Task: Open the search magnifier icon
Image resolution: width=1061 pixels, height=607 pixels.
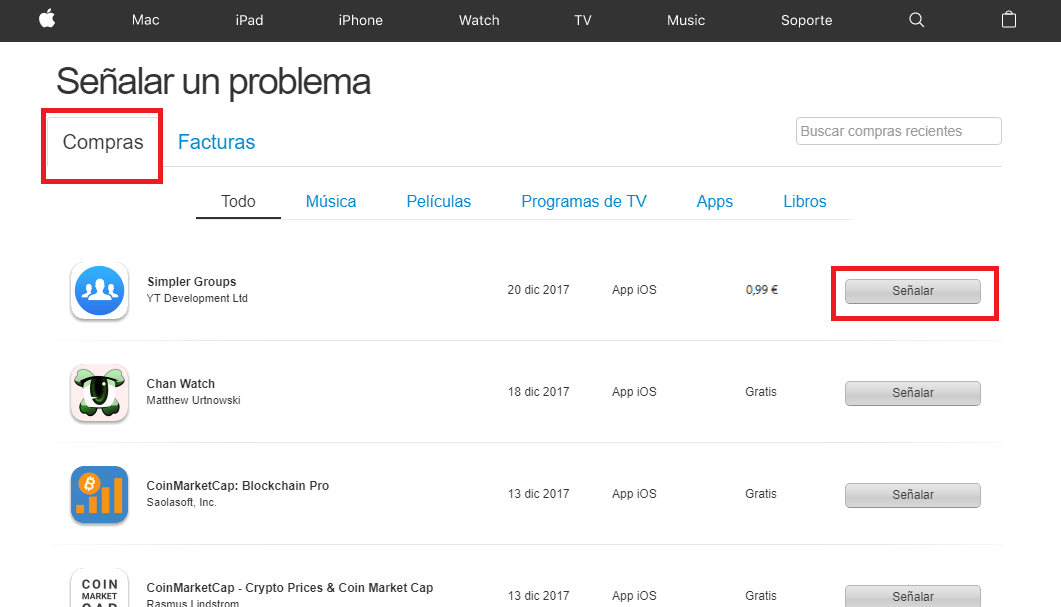Action: [916, 20]
